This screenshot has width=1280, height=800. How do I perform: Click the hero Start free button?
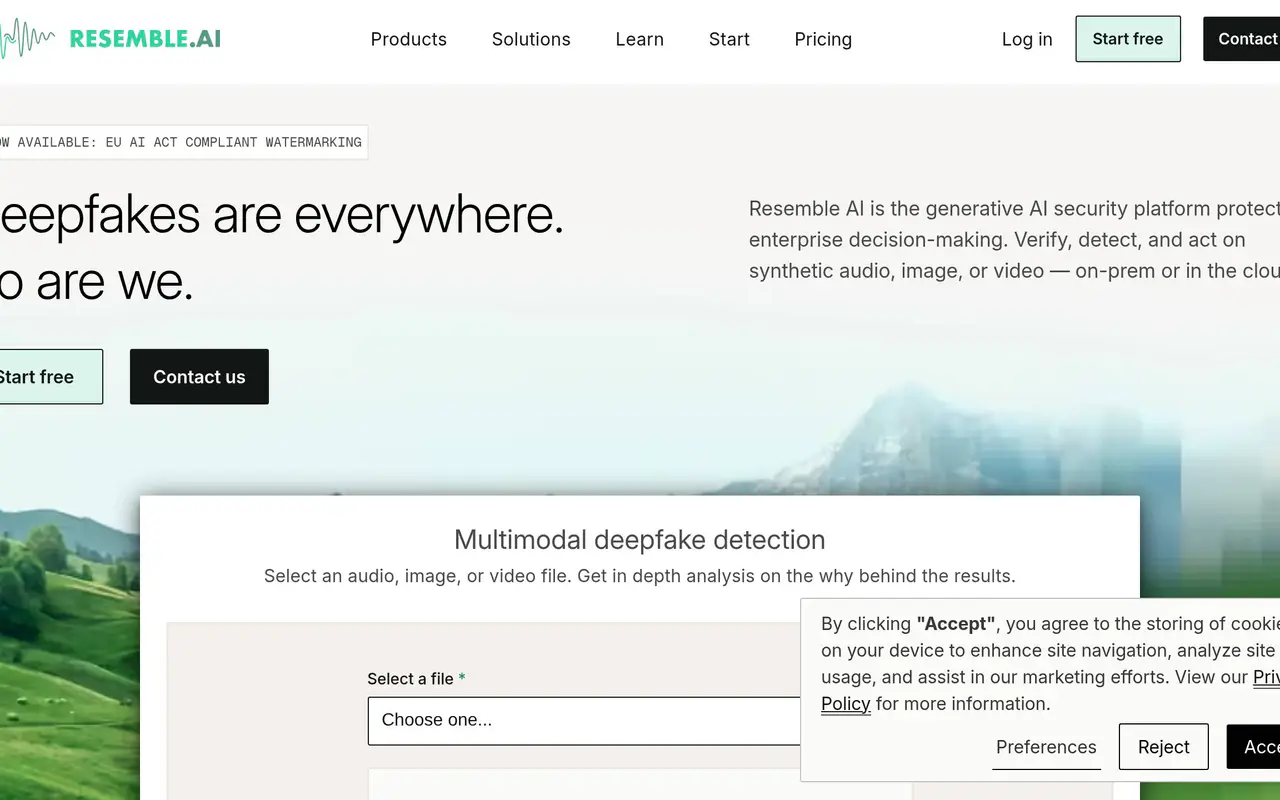click(50, 377)
